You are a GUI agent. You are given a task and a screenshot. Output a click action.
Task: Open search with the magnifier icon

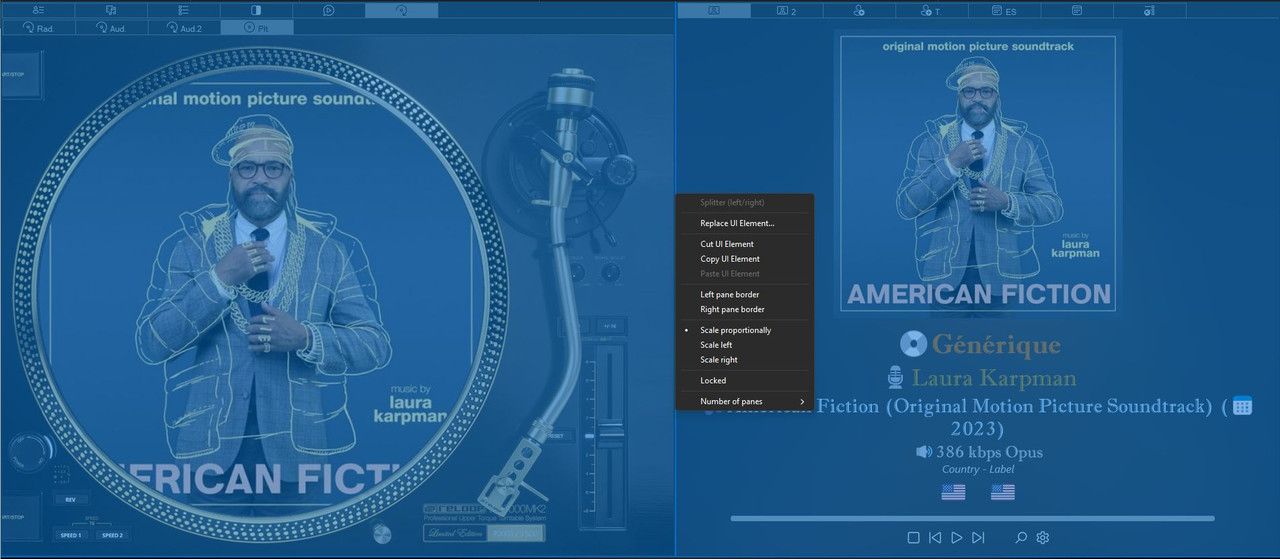click(x=1021, y=538)
